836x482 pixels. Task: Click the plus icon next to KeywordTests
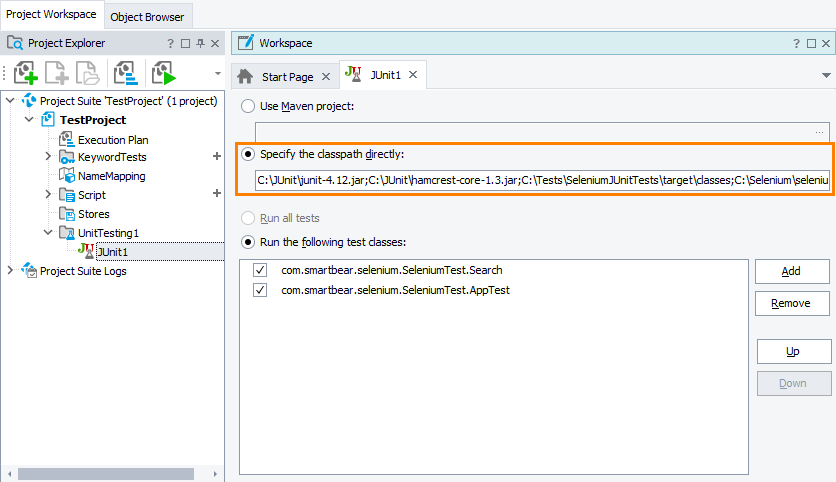(216, 157)
